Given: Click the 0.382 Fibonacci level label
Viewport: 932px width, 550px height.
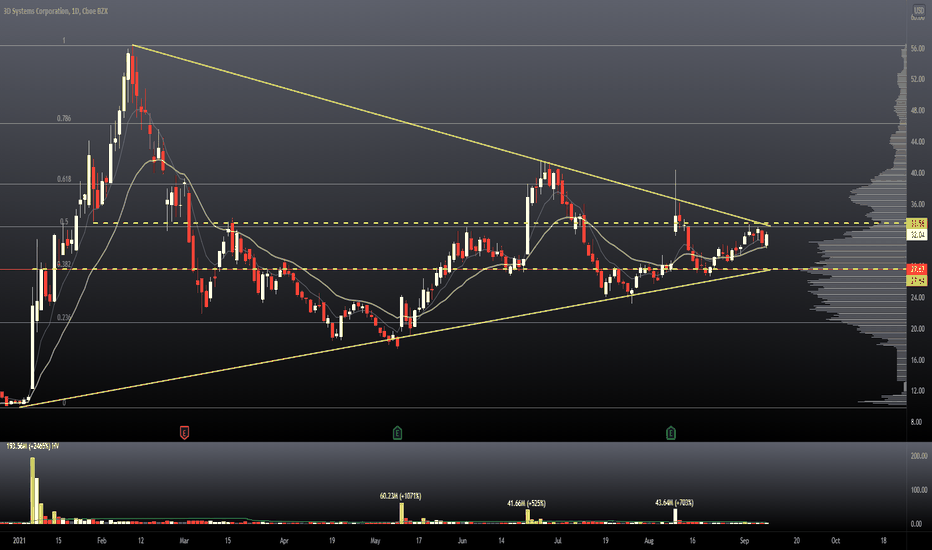Looking at the screenshot, I should click(x=64, y=264).
